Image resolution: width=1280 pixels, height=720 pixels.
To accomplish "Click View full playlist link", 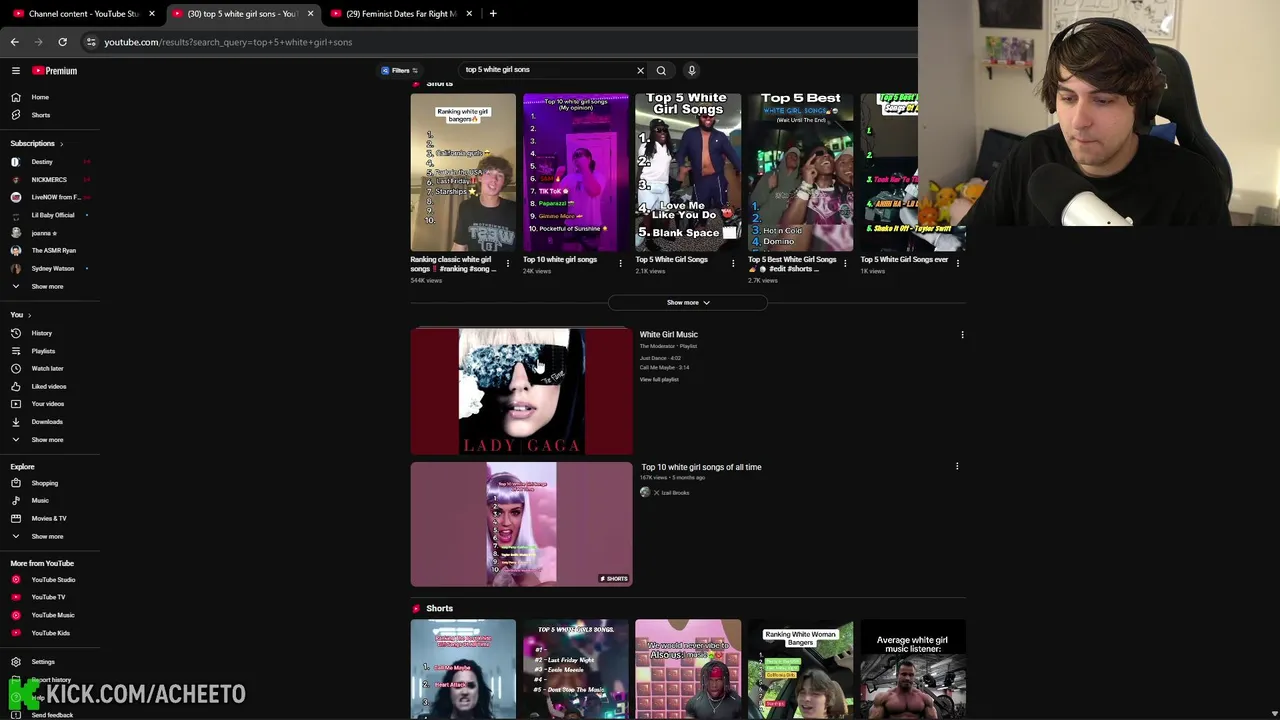I will pyautogui.click(x=659, y=380).
